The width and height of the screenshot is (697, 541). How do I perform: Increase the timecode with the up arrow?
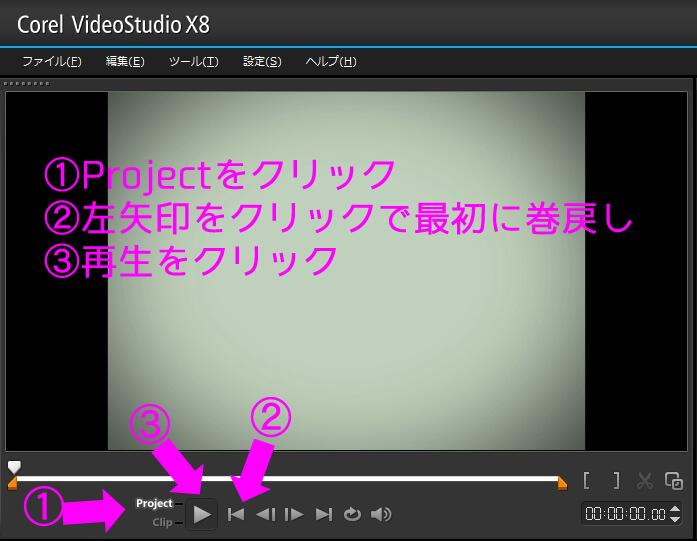[675, 509]
